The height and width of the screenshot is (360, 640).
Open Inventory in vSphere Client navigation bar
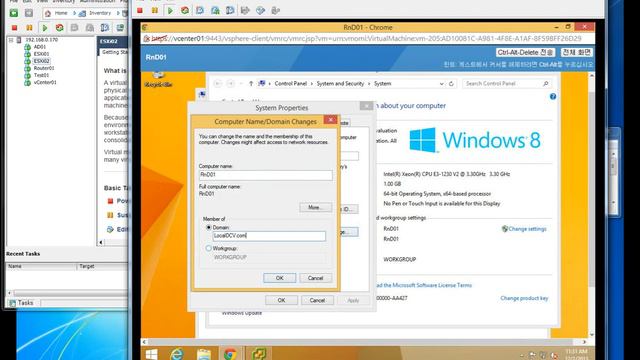(x=96, y=13)
